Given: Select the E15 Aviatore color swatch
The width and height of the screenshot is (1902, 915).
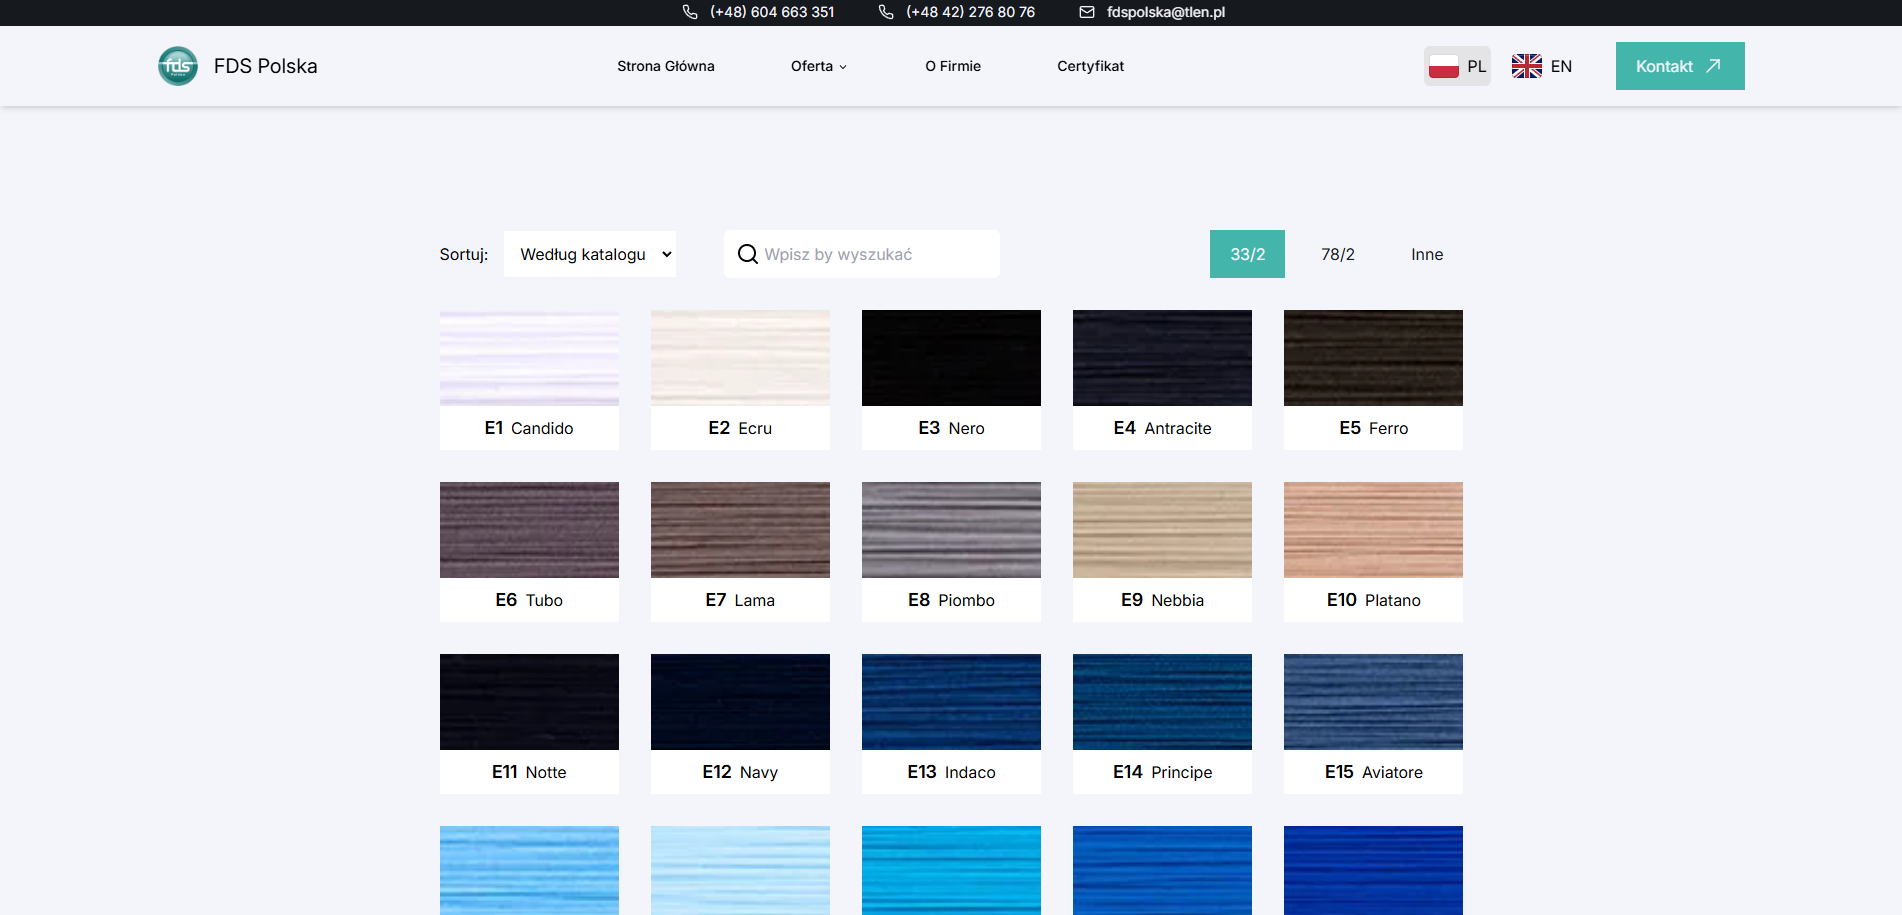Looking at the screenshot, I should pos(1373,724).
